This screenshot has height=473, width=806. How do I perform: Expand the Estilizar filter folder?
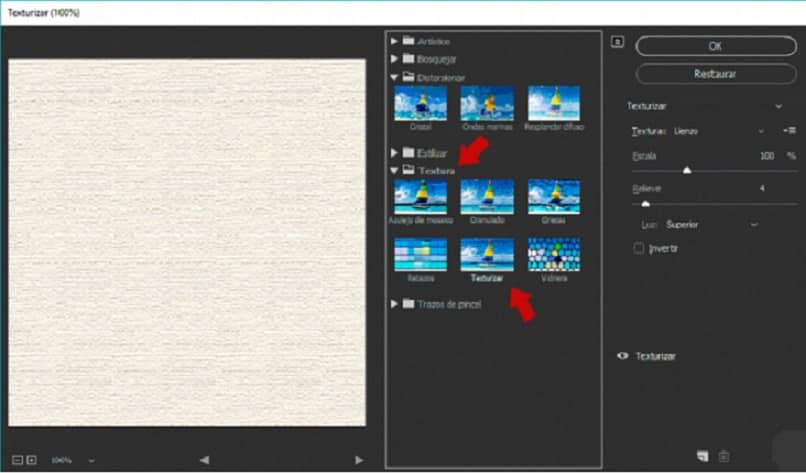point(394,153)
